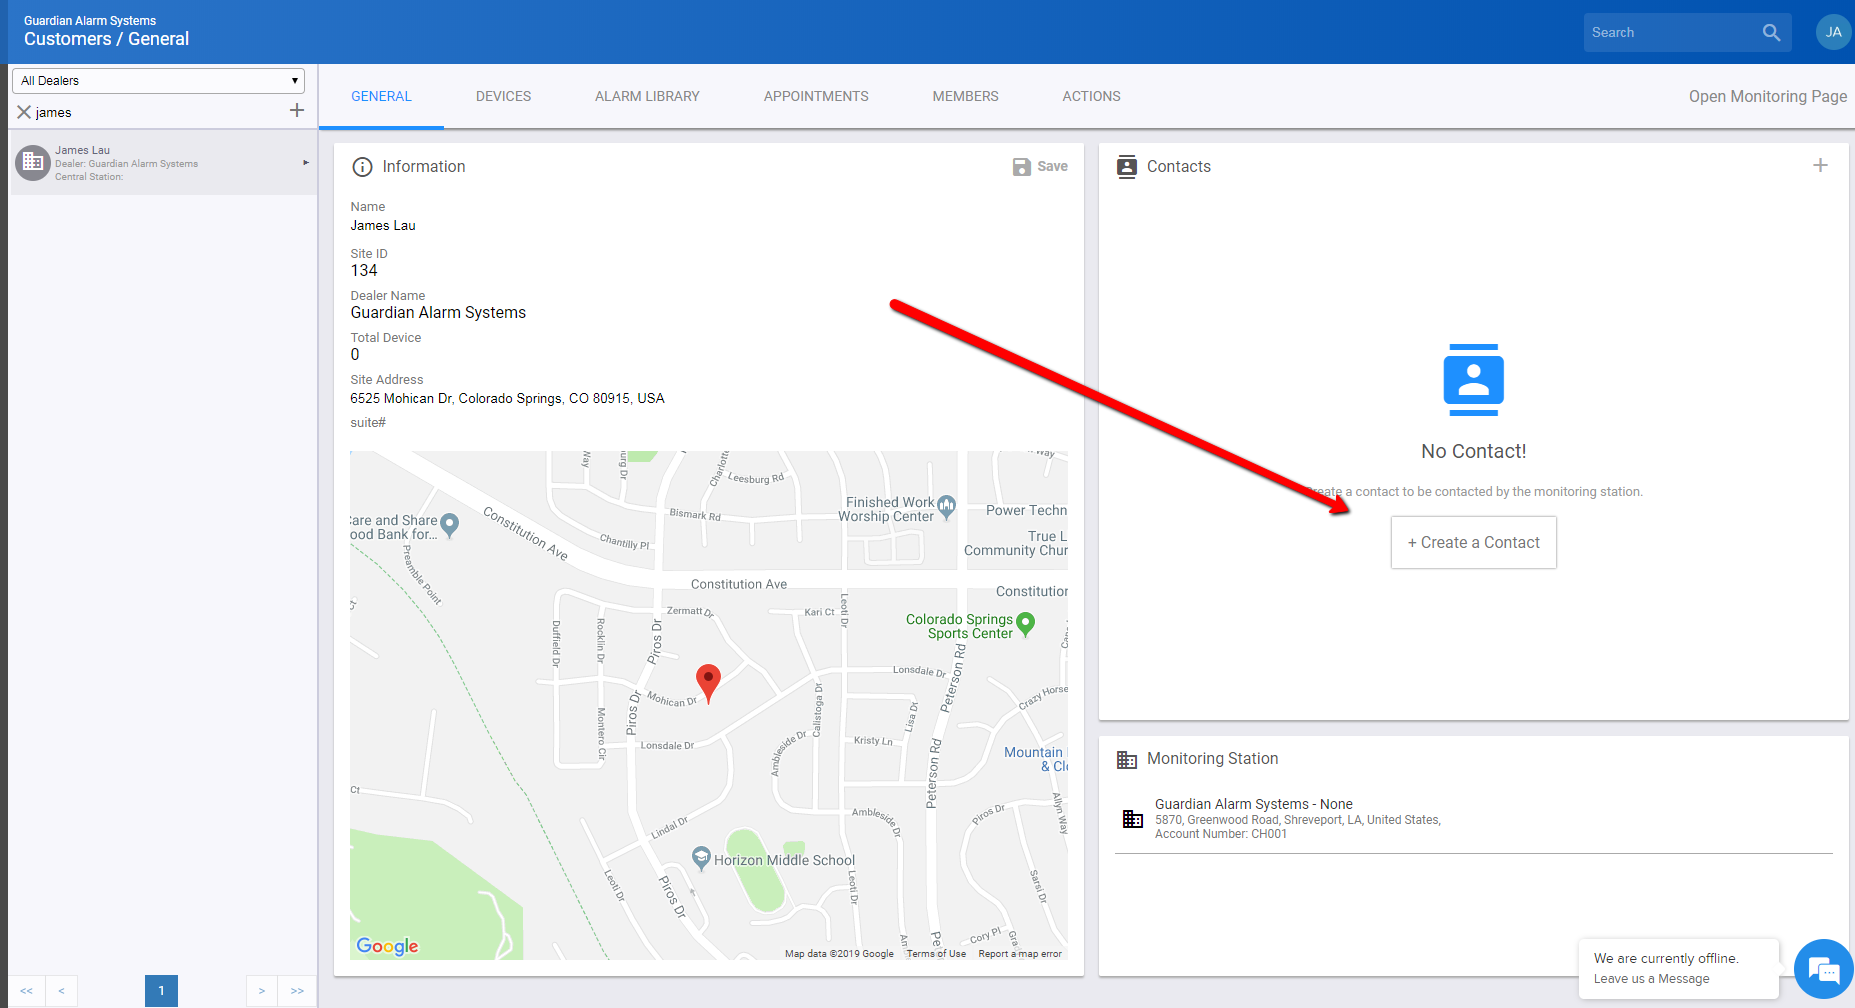Clear the james search filter
This screenshot has width=1855, height=1008.
click(x=24, y=112)
